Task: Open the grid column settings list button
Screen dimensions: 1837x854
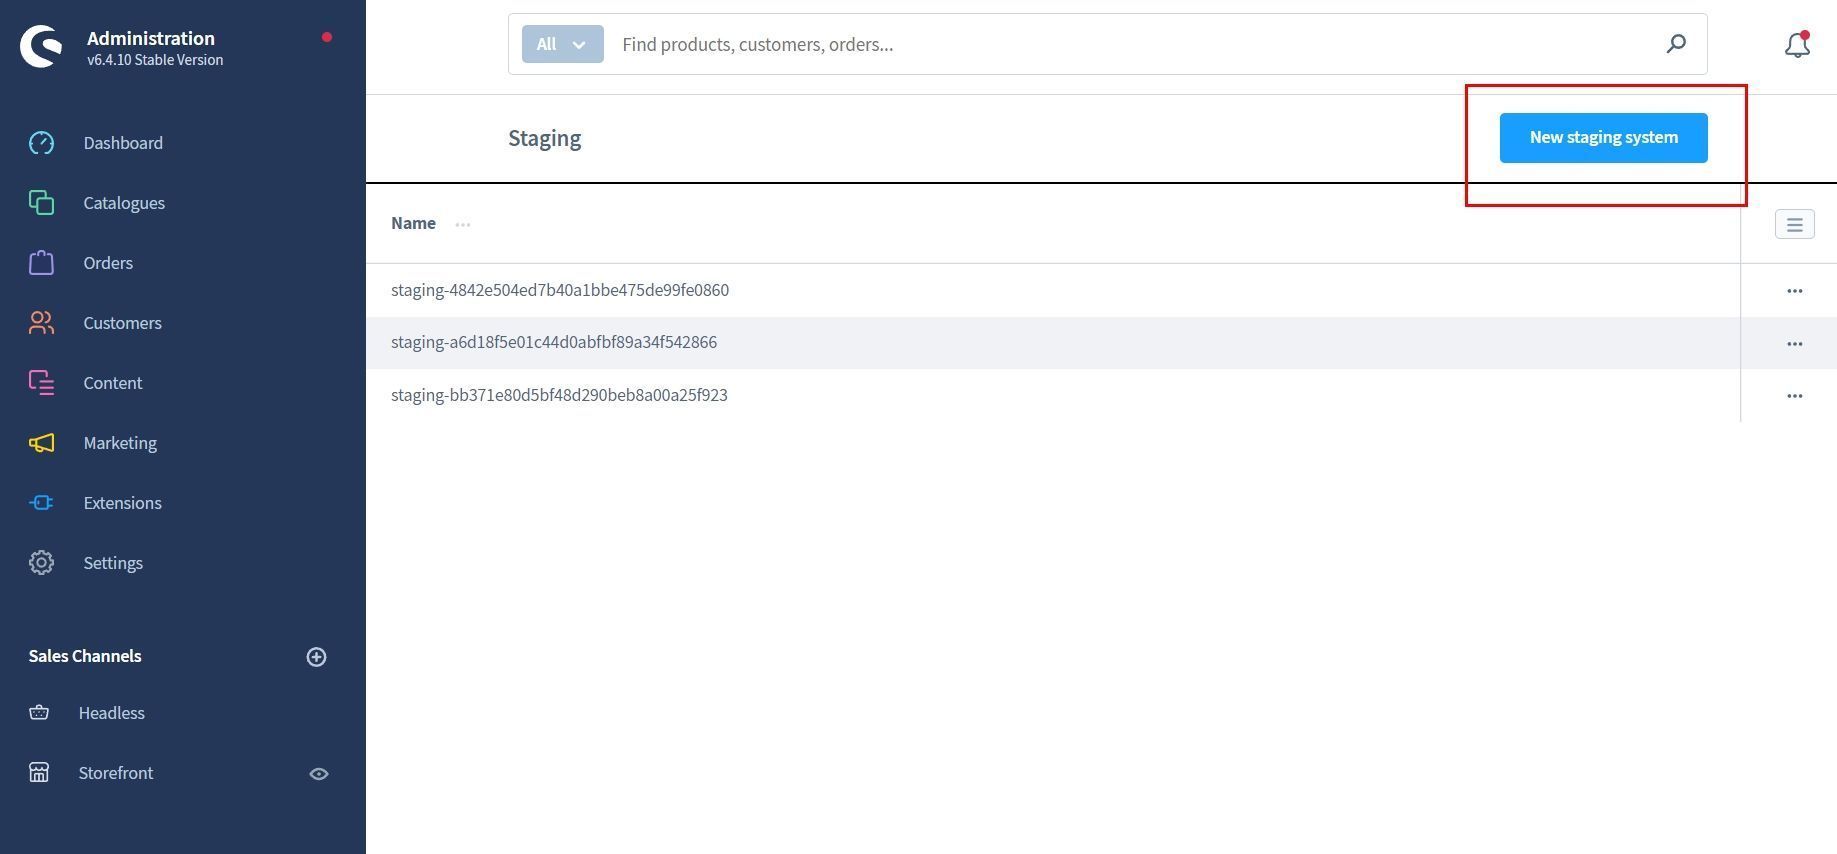Action: click(1794, 224)
